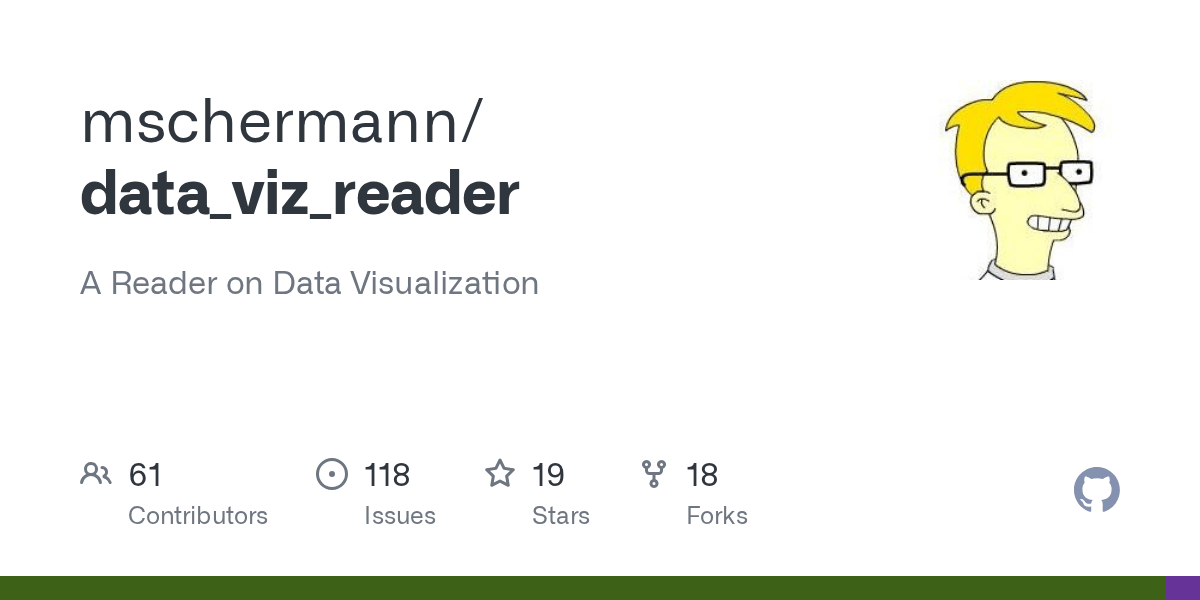
Task: Click the star count 19
Action: point(548,475)
